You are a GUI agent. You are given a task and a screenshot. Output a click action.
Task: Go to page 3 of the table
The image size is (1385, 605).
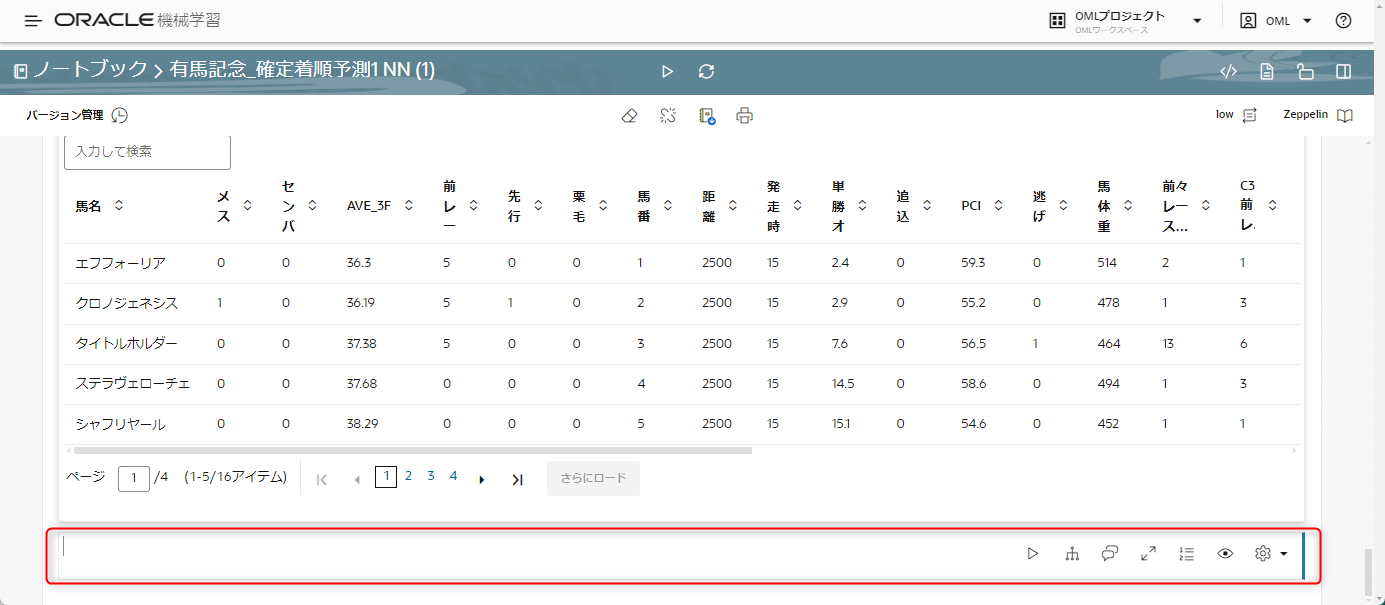[431, 476]
